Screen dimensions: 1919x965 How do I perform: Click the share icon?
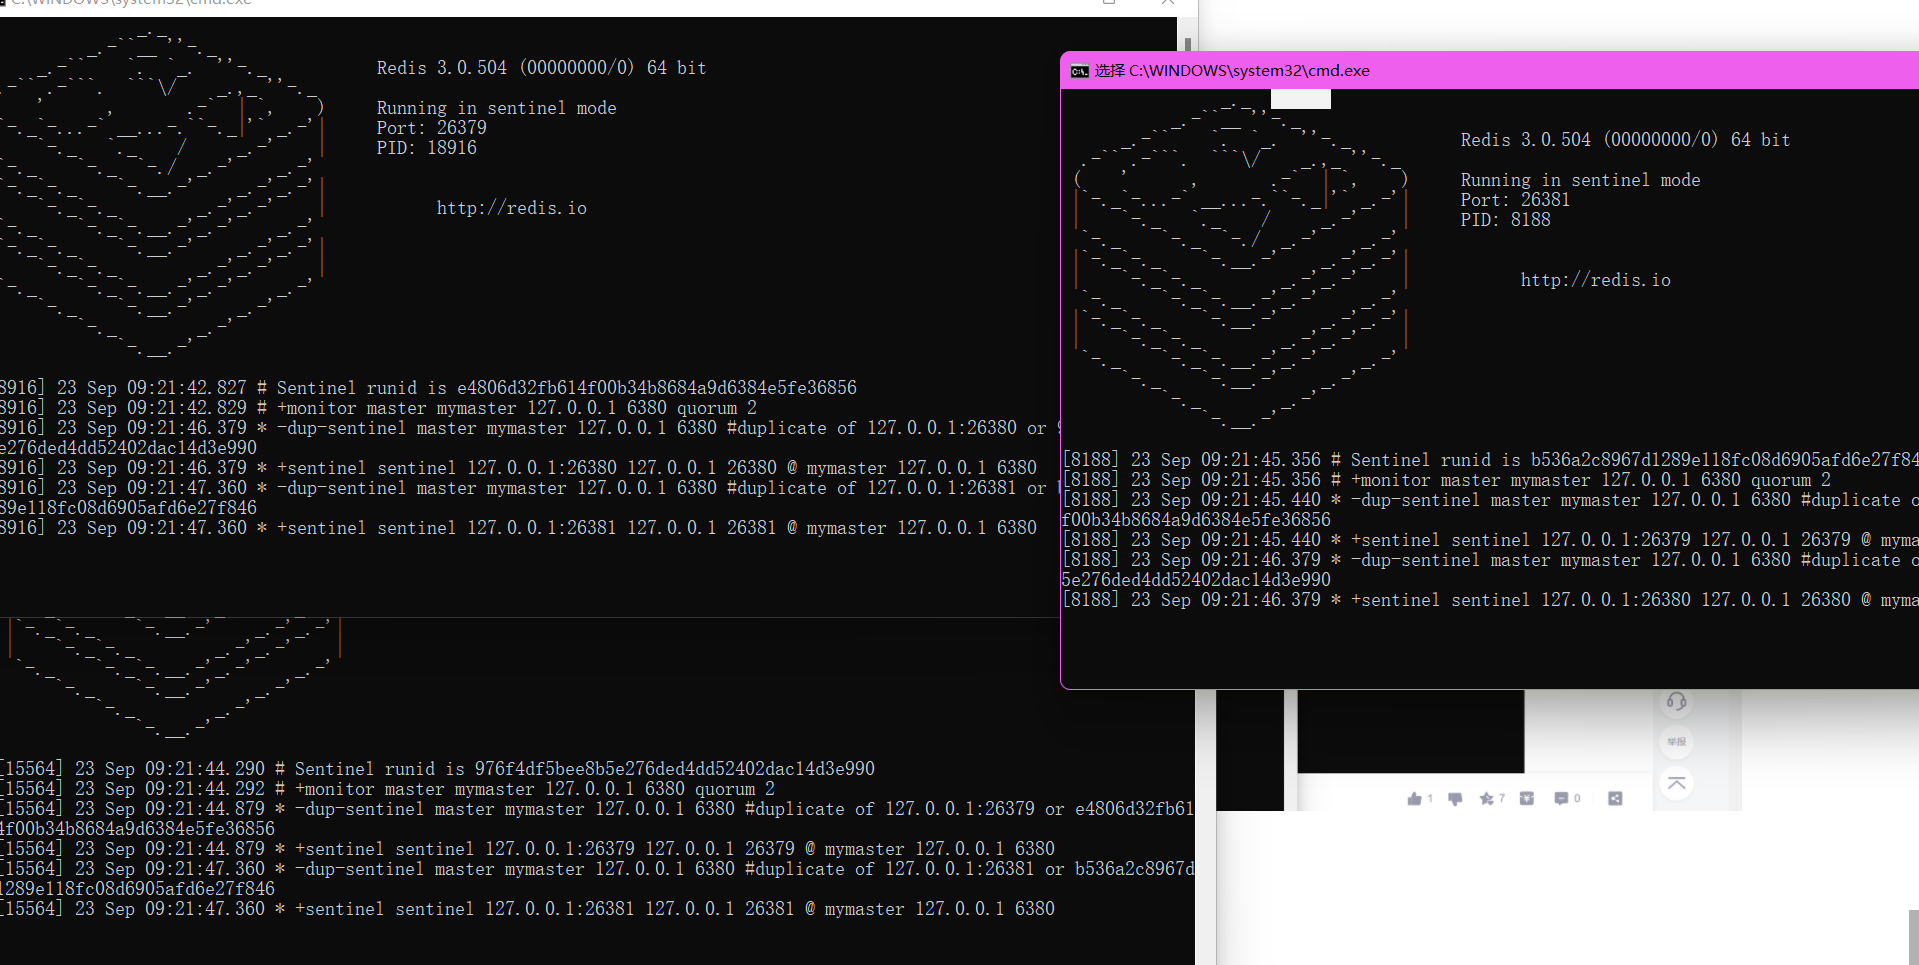(1615, 798)
